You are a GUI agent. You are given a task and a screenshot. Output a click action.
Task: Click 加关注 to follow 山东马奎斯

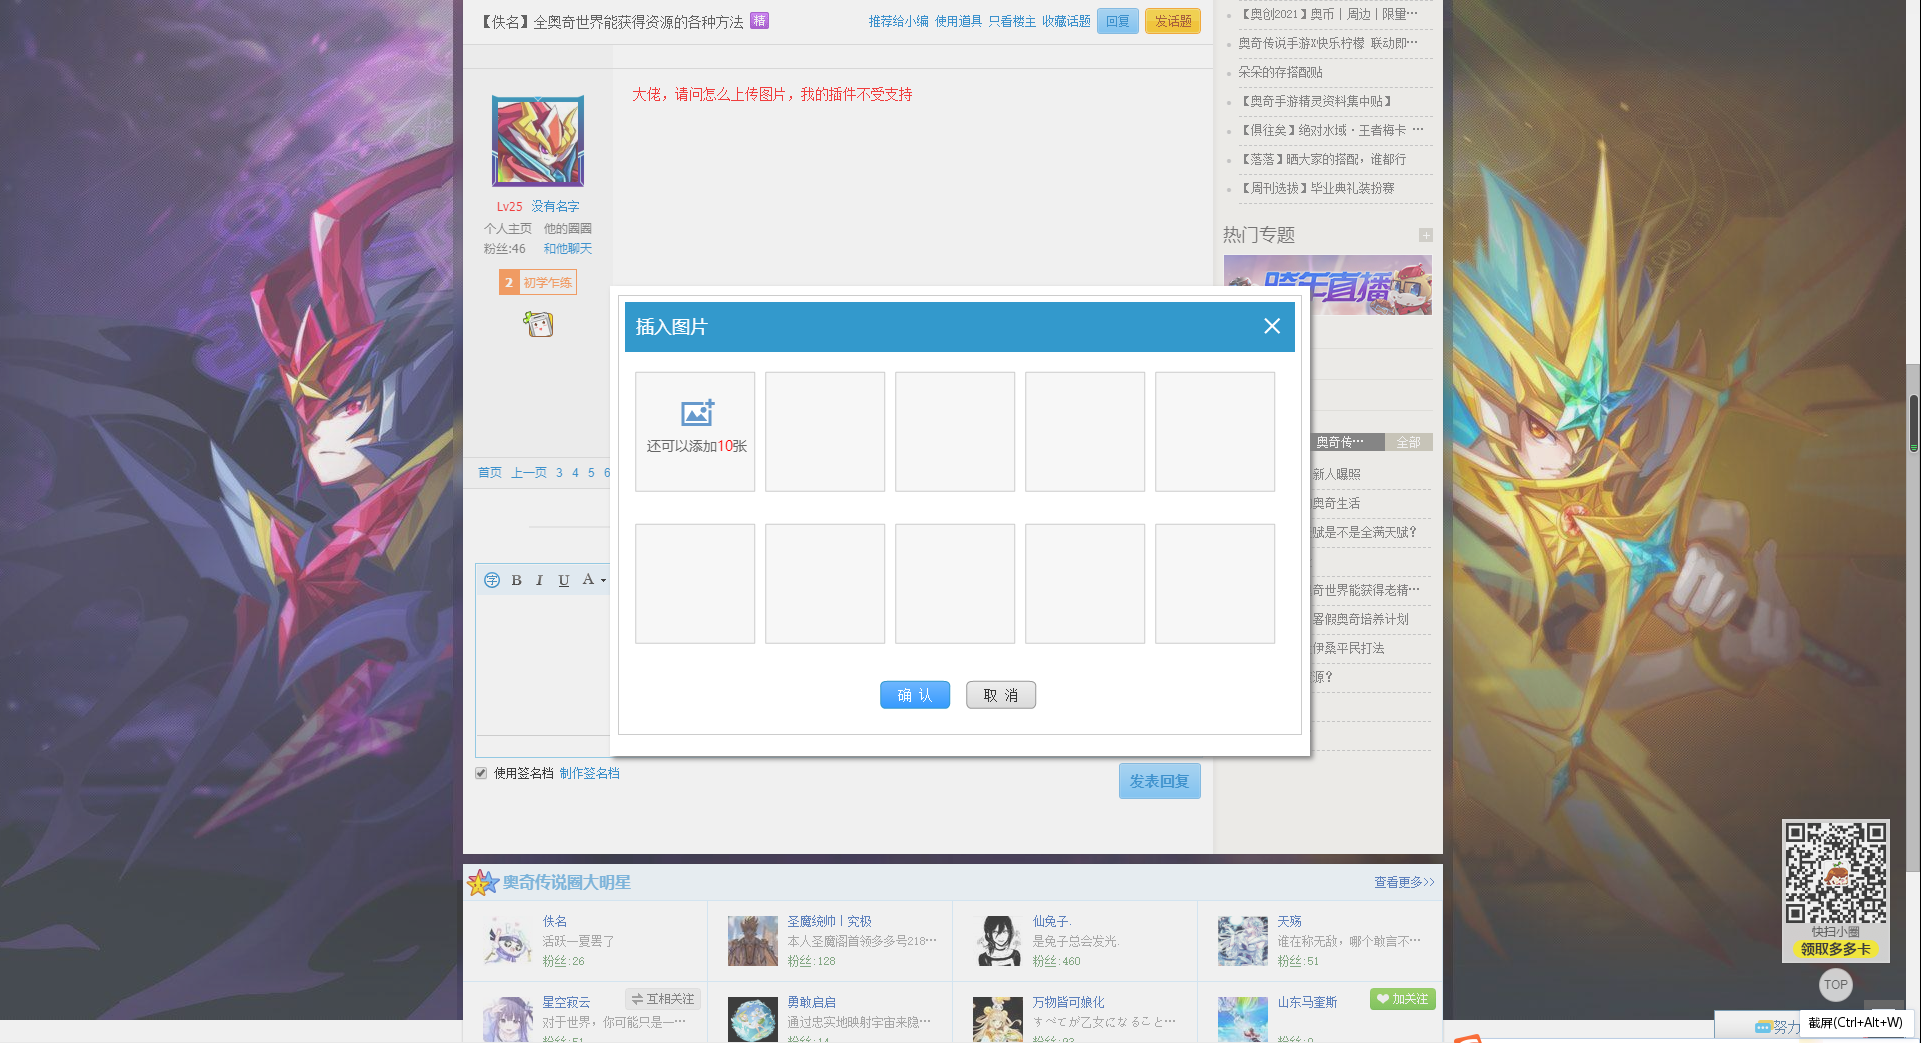pos(1402,999)
